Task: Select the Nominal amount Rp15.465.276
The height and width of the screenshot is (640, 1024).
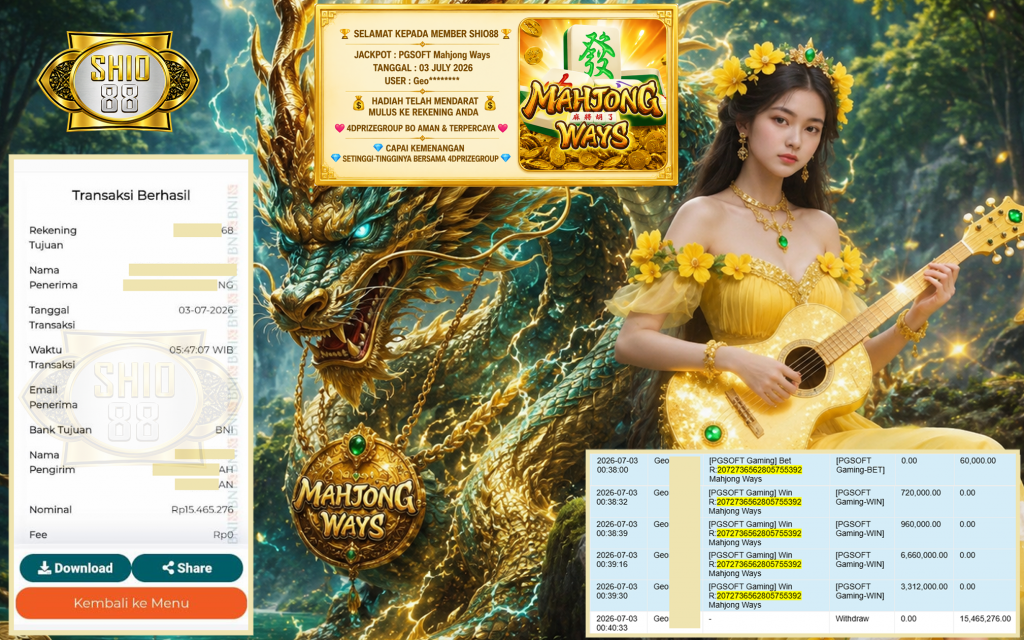Action: point(202,509)
